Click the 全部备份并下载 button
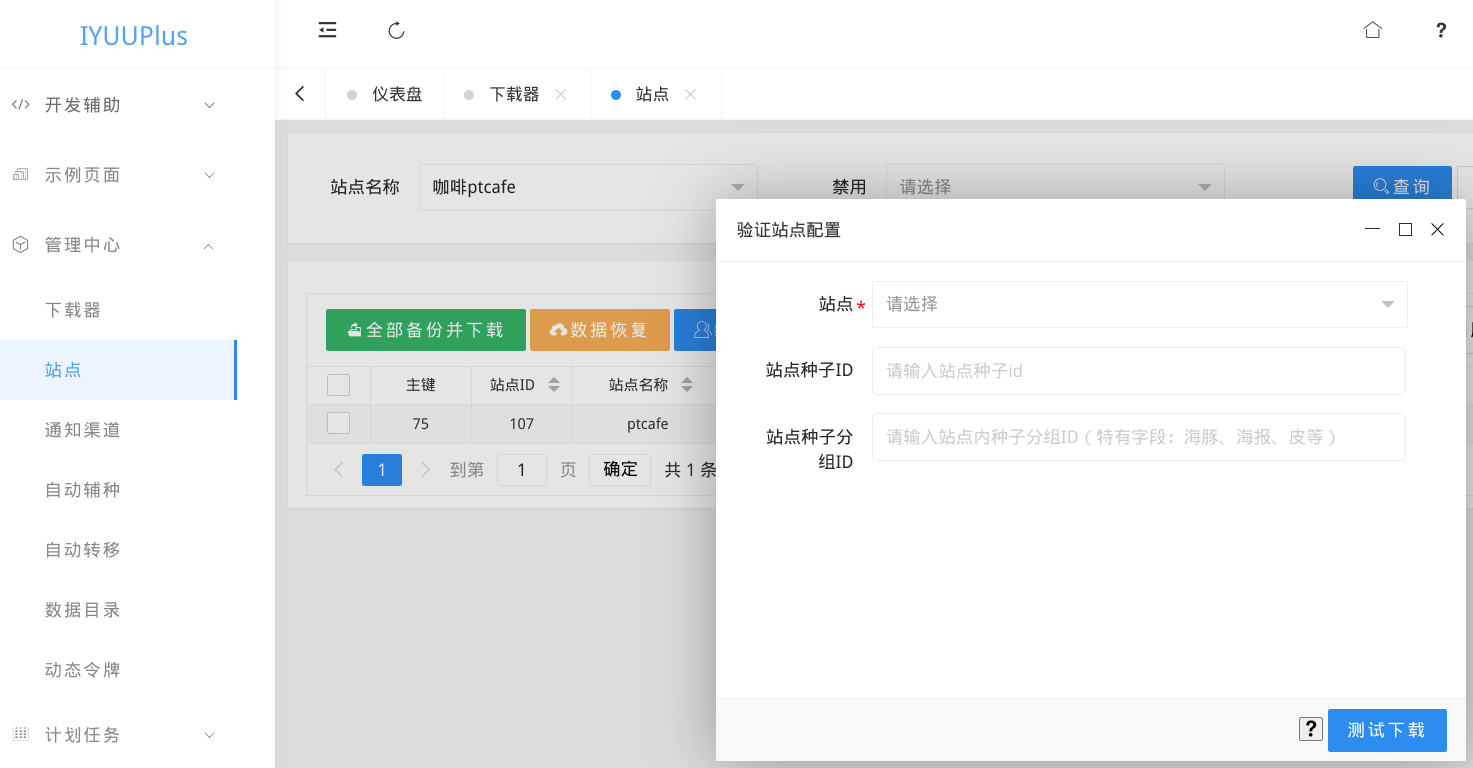The height and width of the screenshot is (768, 1473). pos(426,330)
